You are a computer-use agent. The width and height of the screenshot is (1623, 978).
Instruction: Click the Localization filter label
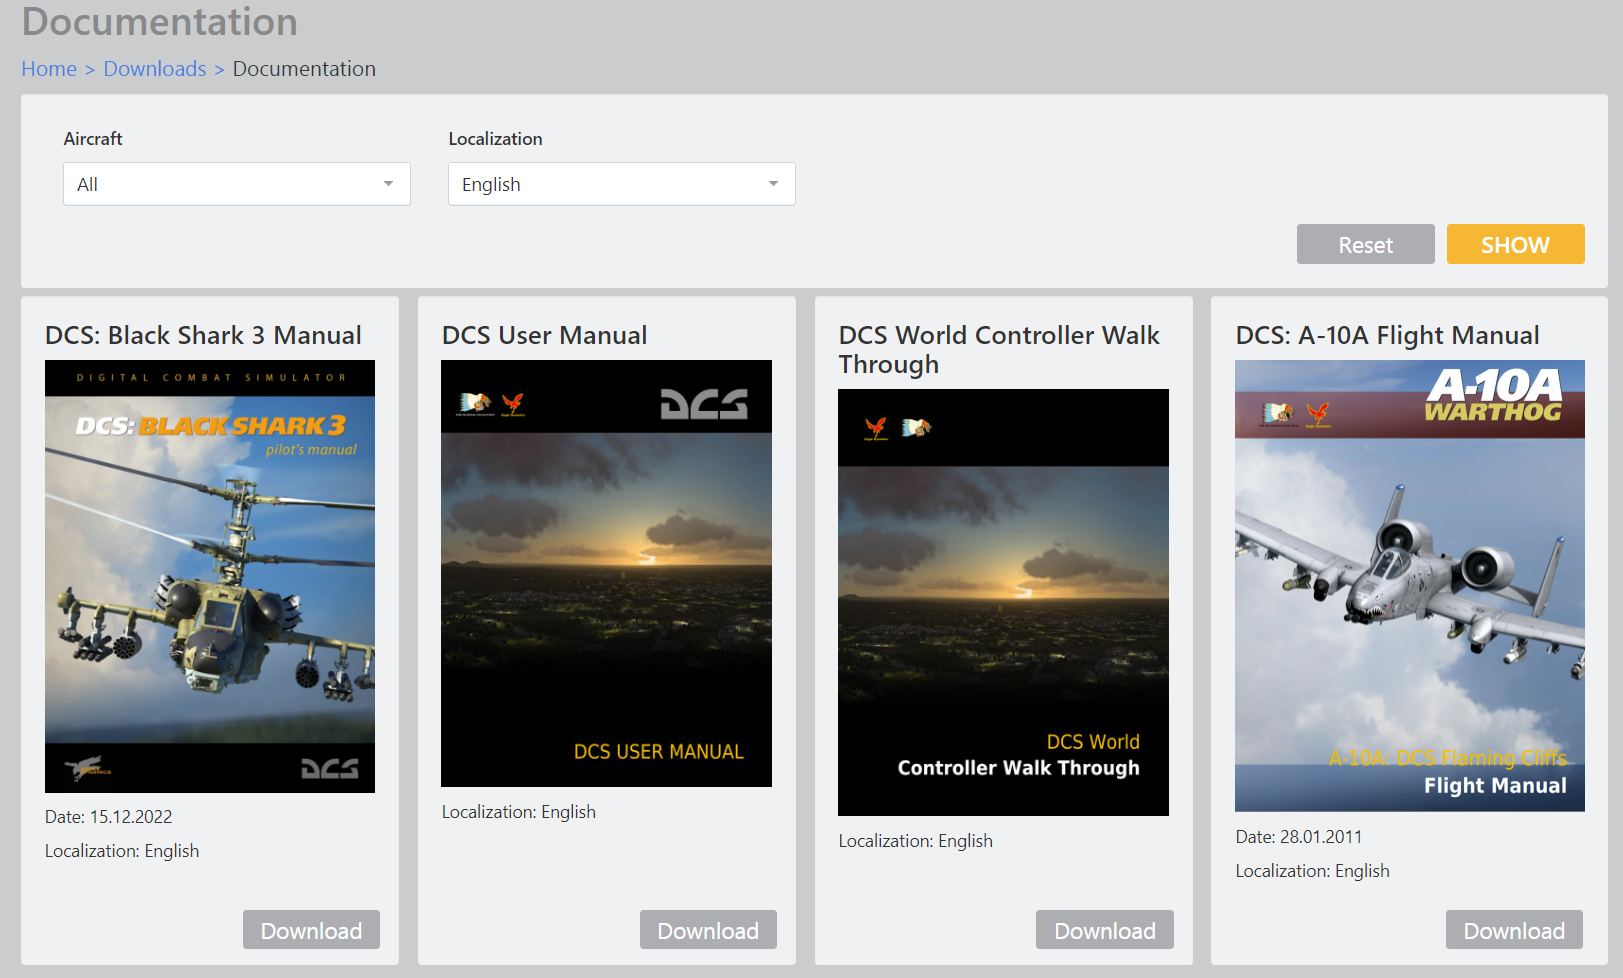click(x=496, y=139)
